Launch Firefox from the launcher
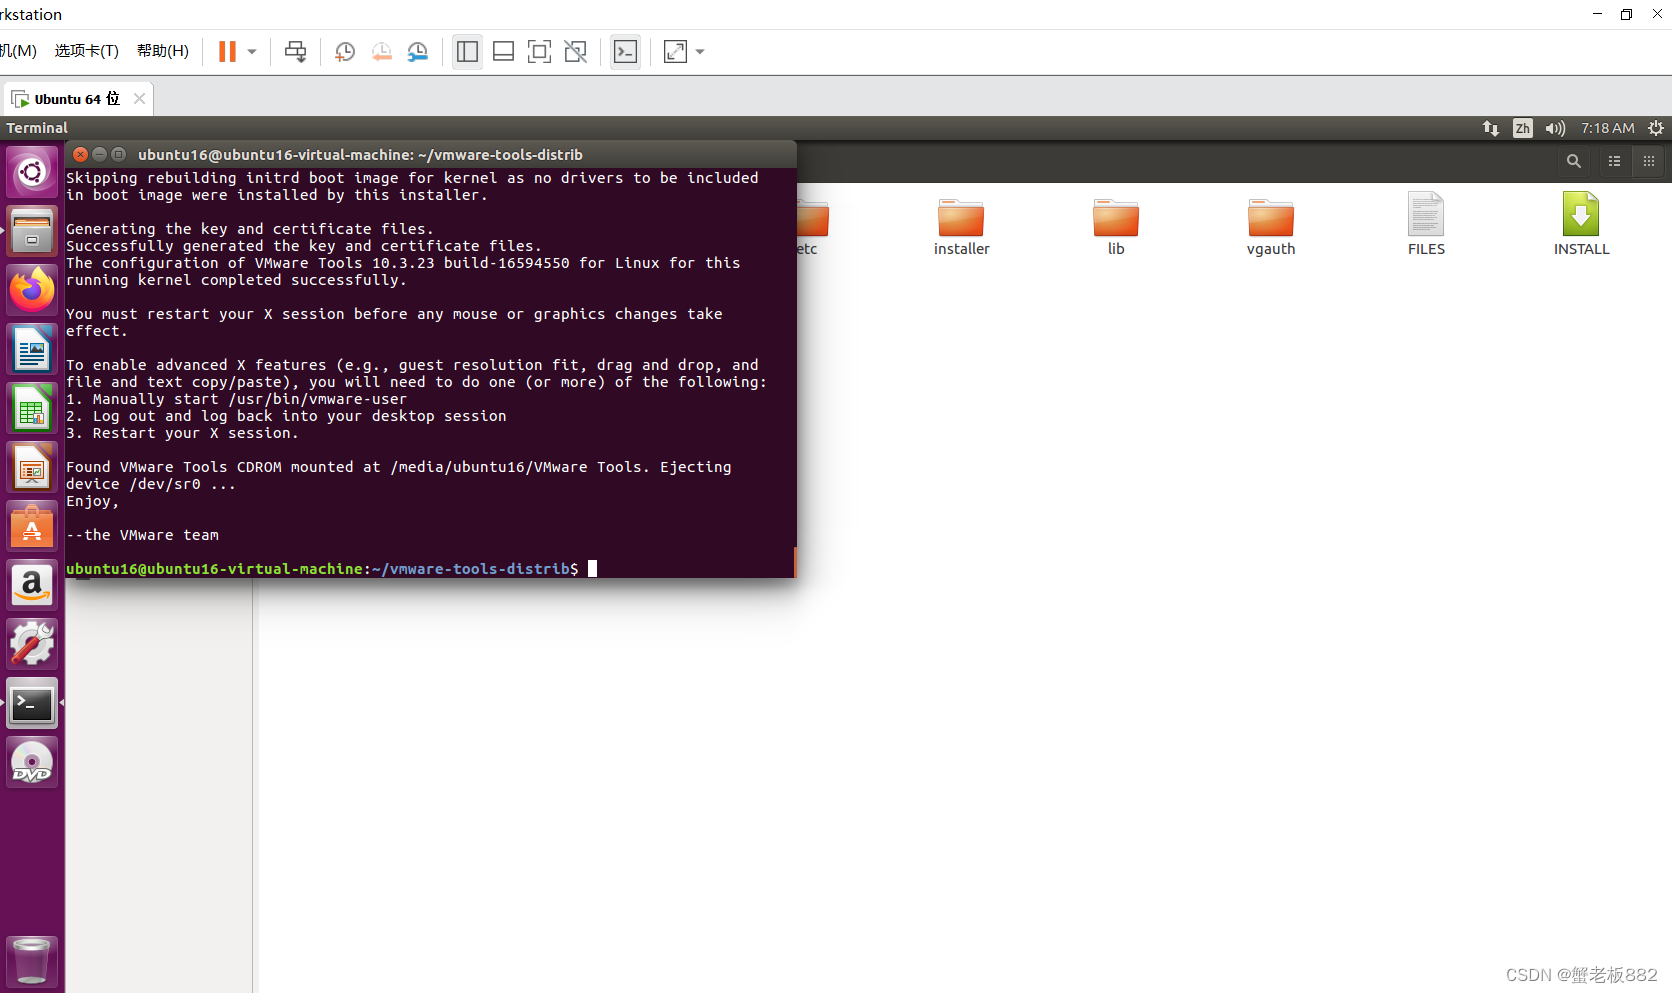This screenshot has width=1672, height=993. [x=32, y=290]
